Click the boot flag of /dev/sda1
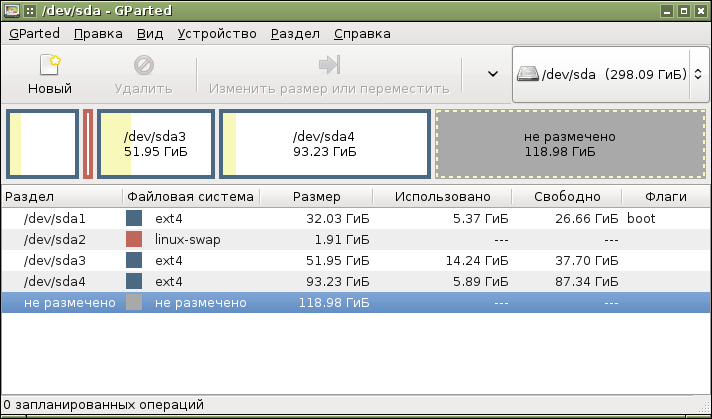 (x=641, y=218)
